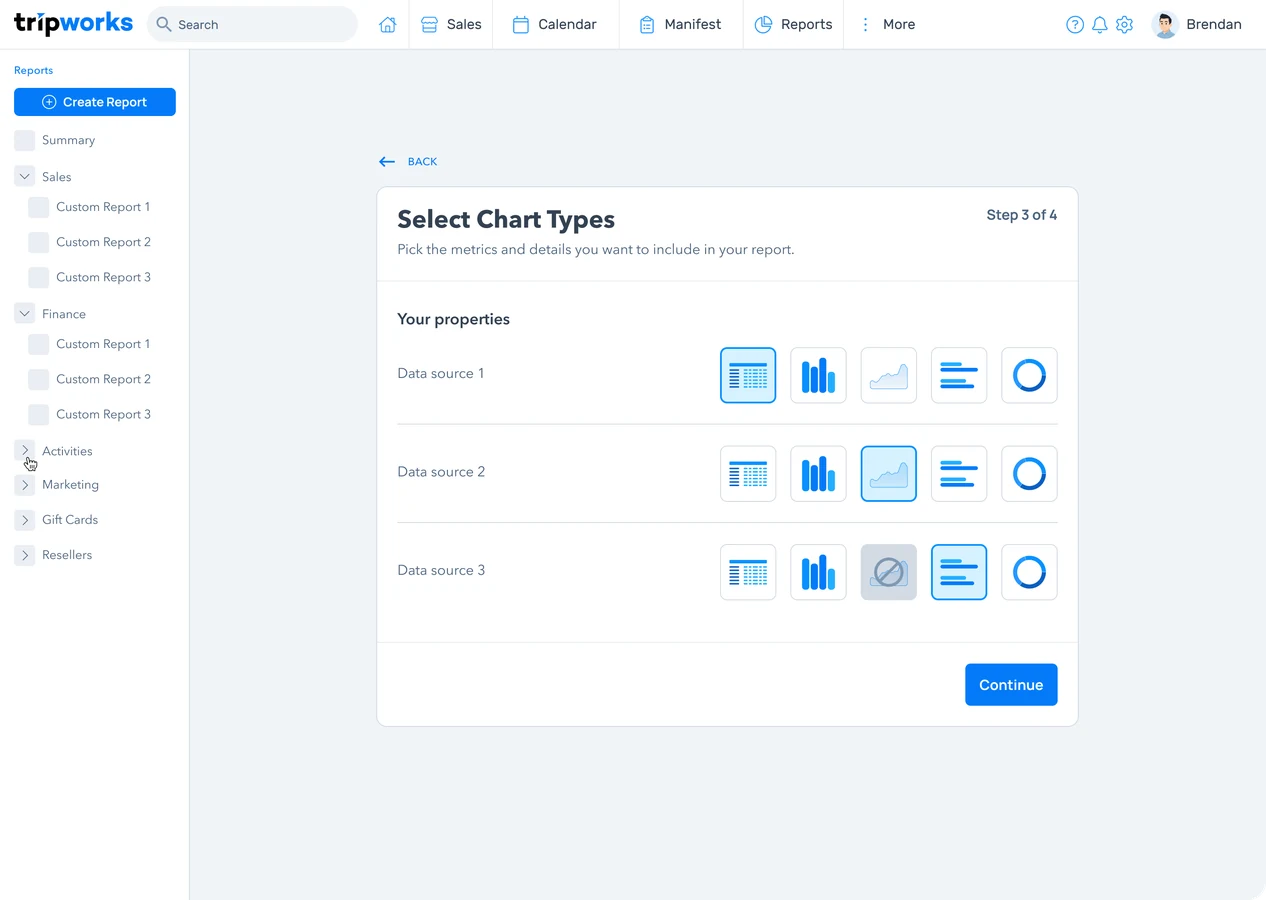
Task: Click icon box beside Sales Custom Report 2
Action: click(x=39, y=242)
